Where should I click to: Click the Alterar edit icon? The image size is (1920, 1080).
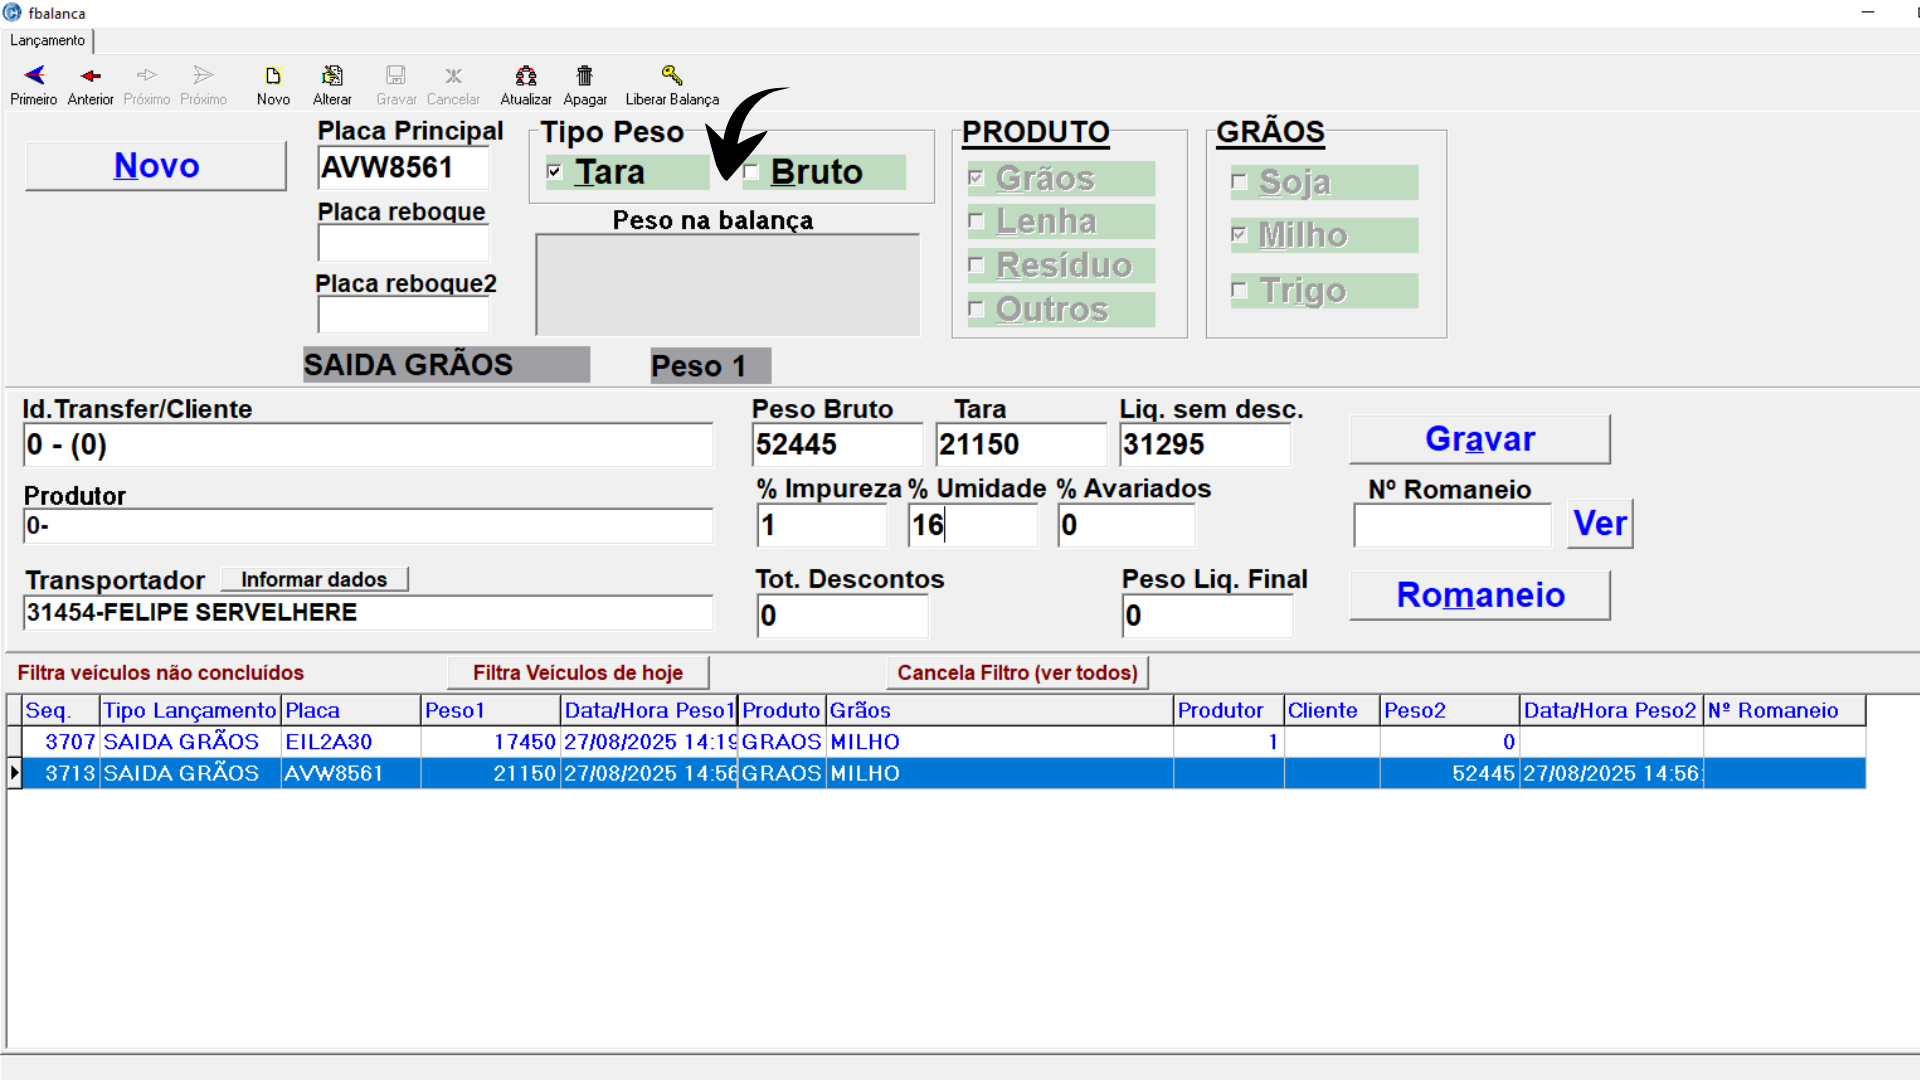pos(332,76)
